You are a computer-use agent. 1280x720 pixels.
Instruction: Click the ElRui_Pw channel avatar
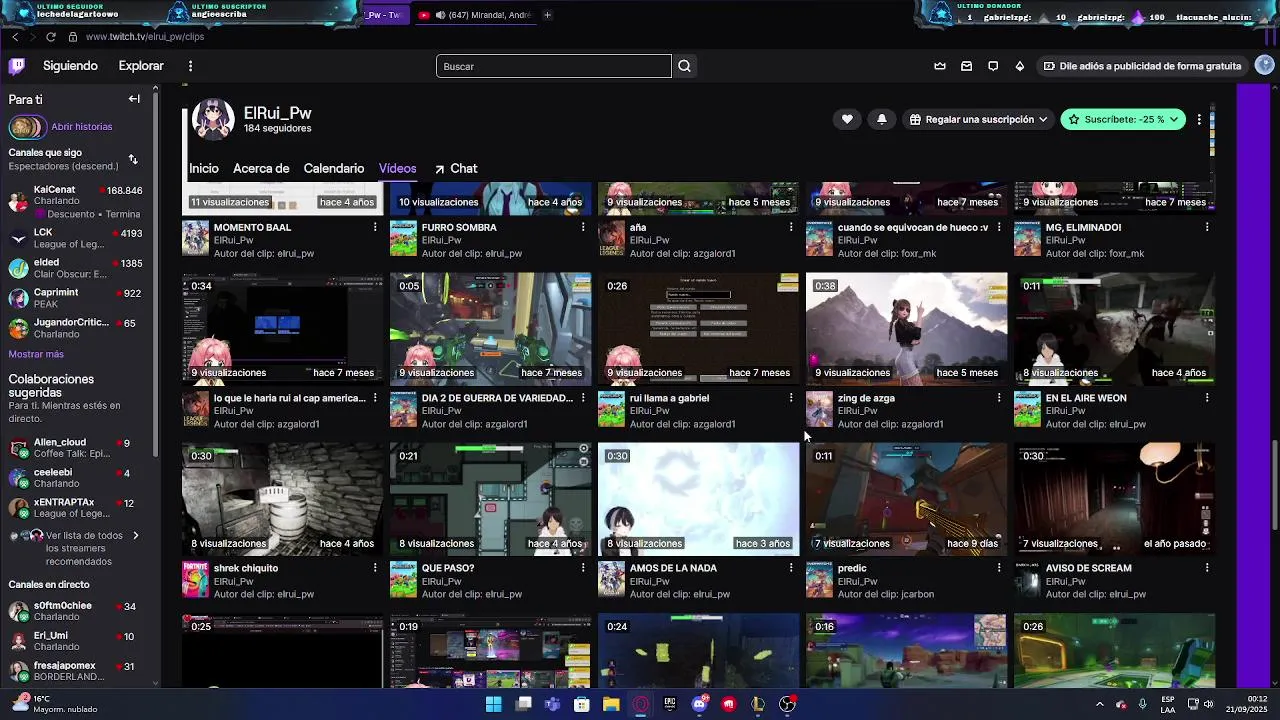click(x=213, y=119)
